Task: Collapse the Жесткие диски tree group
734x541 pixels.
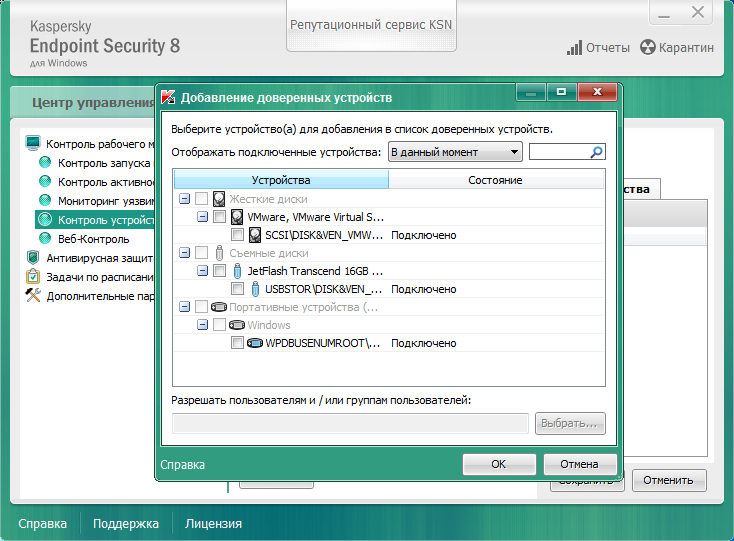Action: point(184,199)
